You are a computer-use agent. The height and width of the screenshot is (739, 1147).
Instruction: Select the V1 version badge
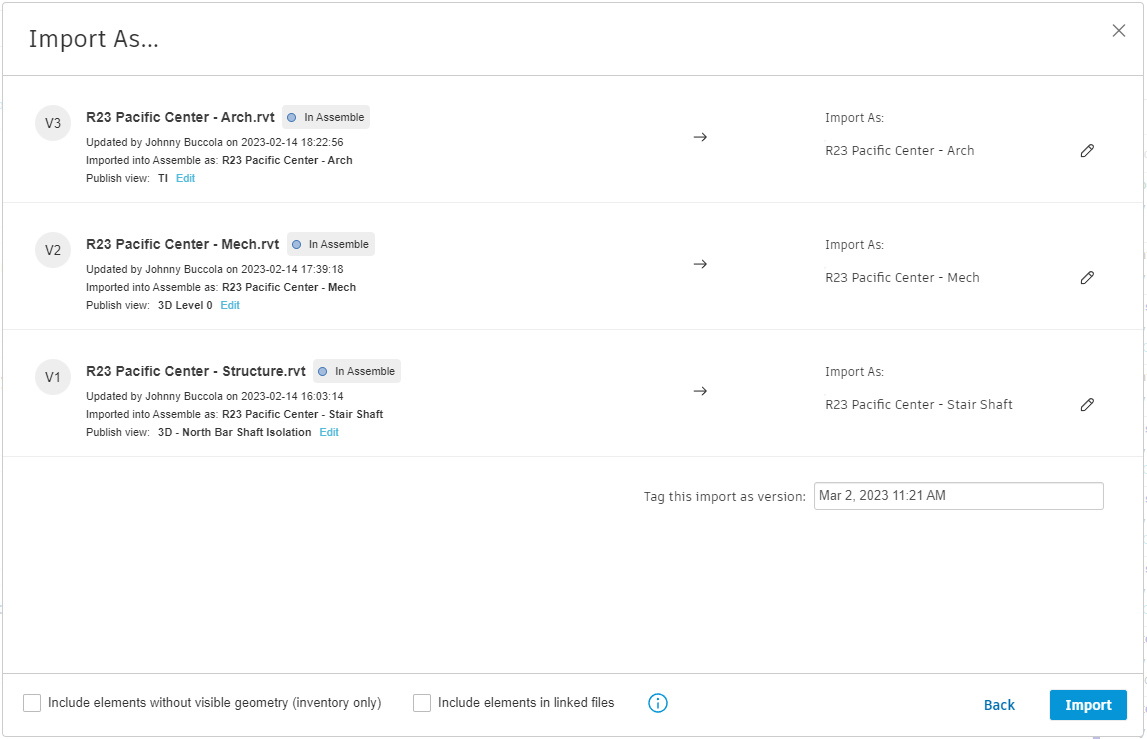click(x=53, y=377)
